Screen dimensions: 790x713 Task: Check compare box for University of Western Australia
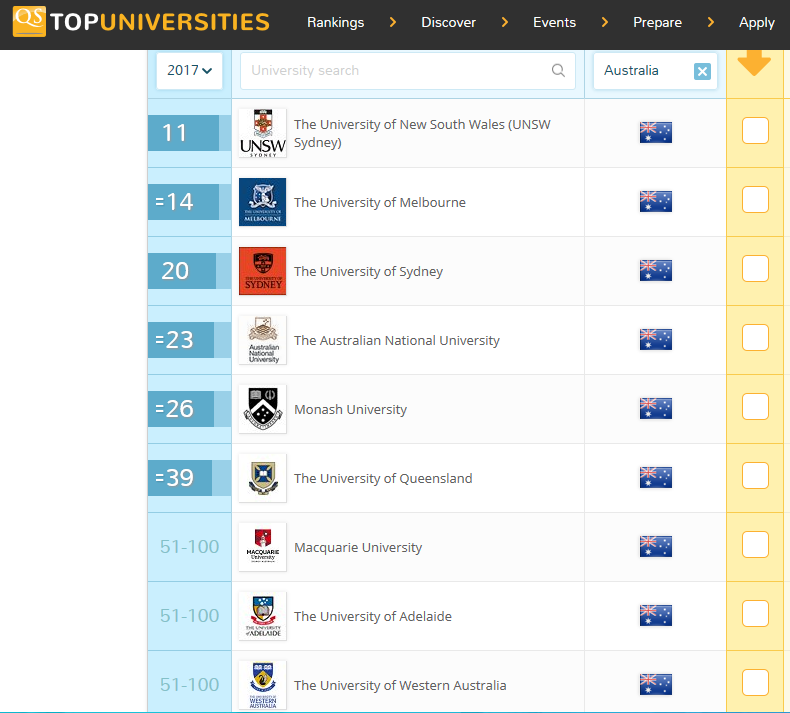point(755,683)
